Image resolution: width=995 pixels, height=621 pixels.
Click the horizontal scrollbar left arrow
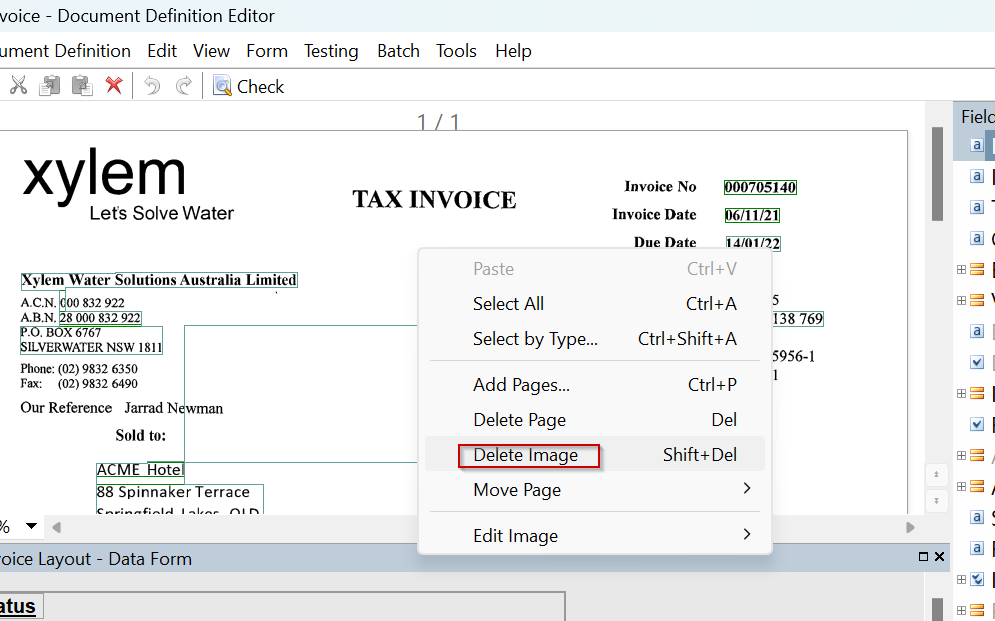pos(56,527)
